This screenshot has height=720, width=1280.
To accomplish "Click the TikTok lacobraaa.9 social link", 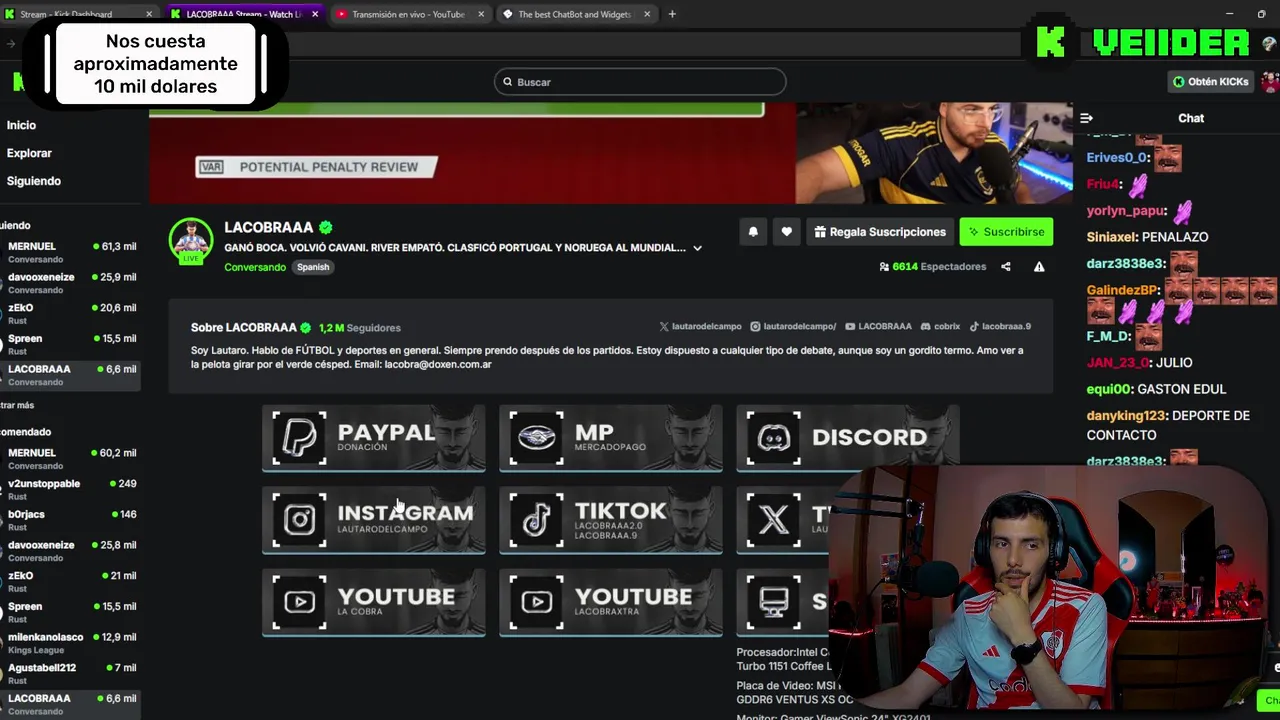I will (x=1000, y=326).
